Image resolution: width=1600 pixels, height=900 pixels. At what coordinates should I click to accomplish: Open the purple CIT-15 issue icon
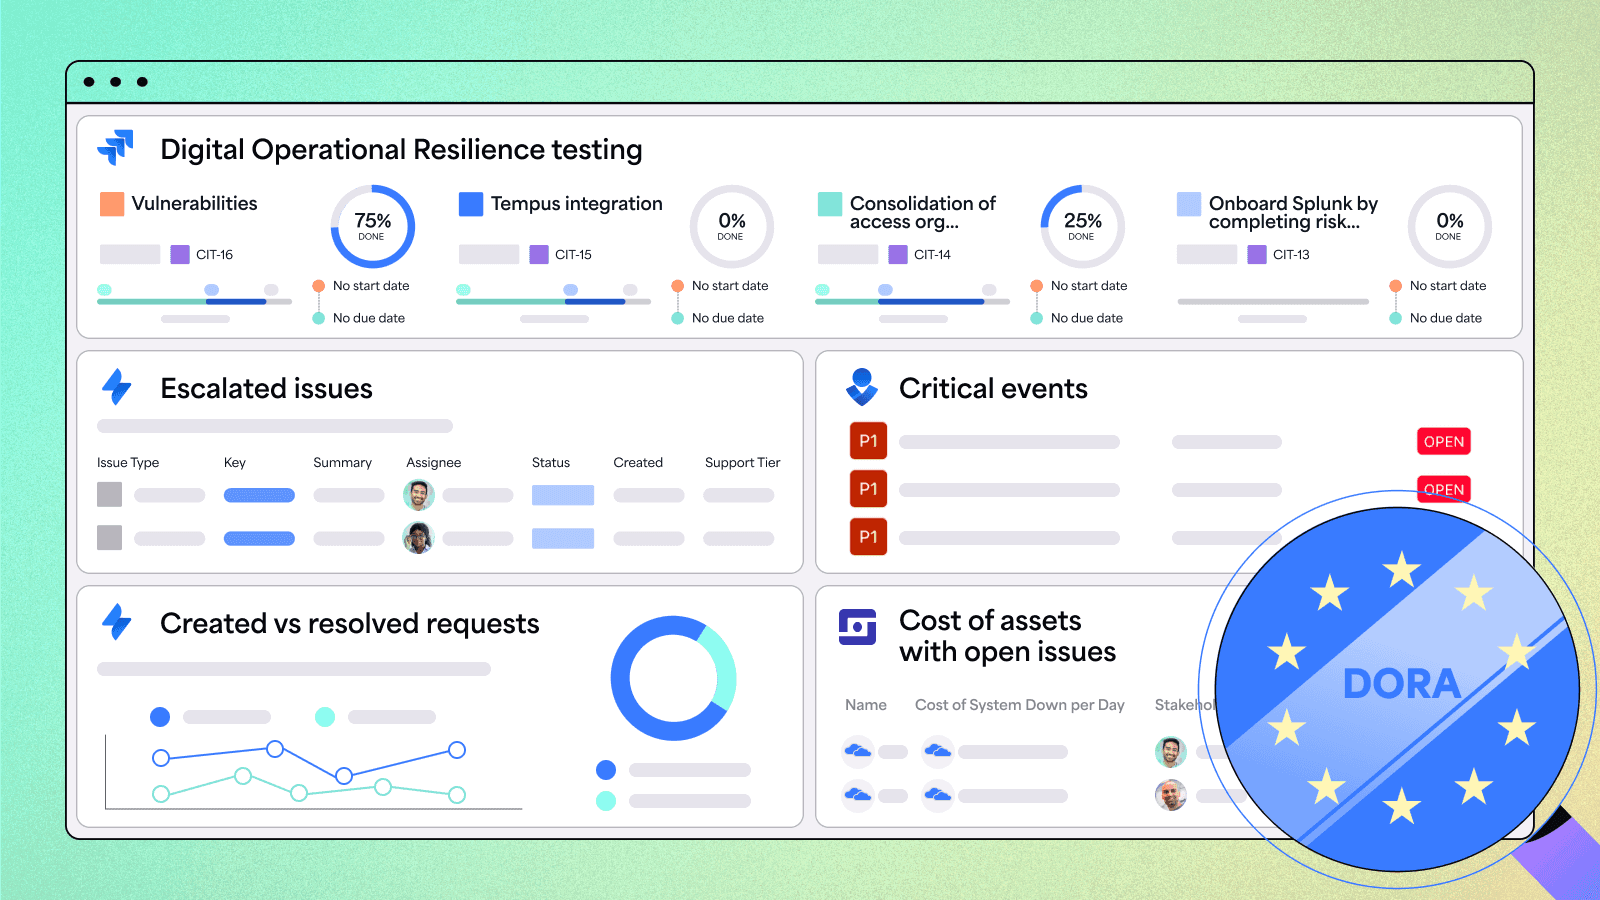(539, 254)
